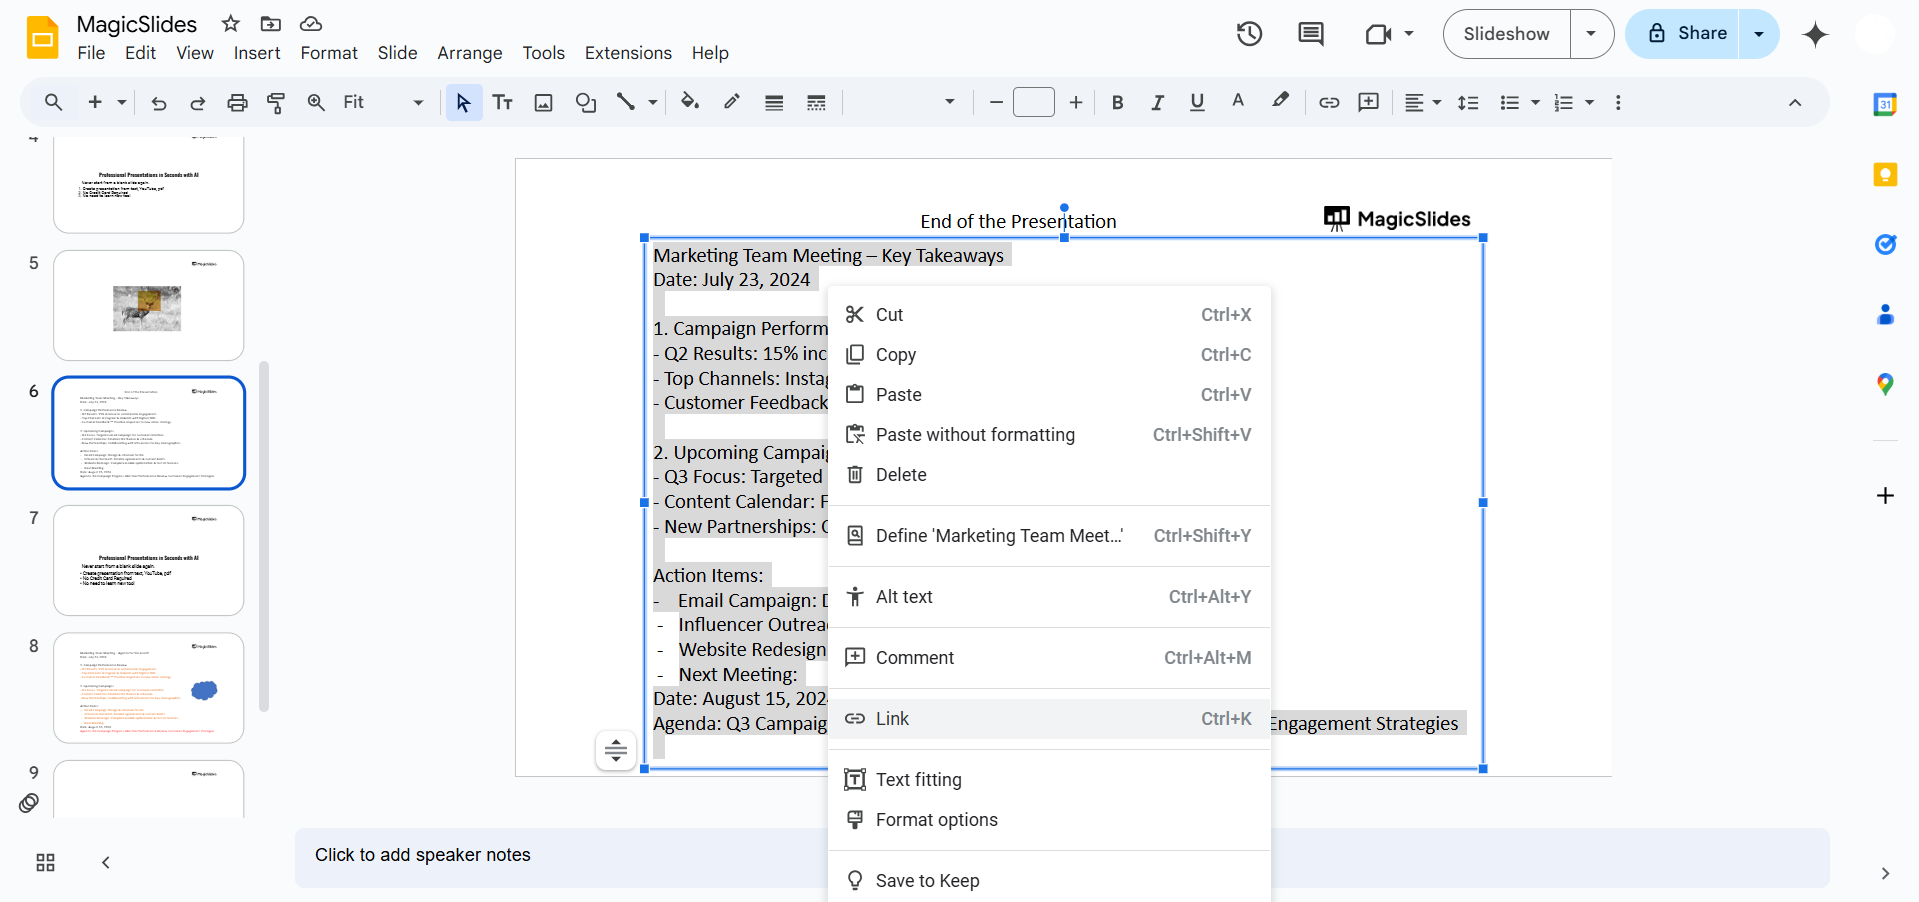Insert link from the toolbar
The image size is (1919, 902).
click(x=1329, y=102)
